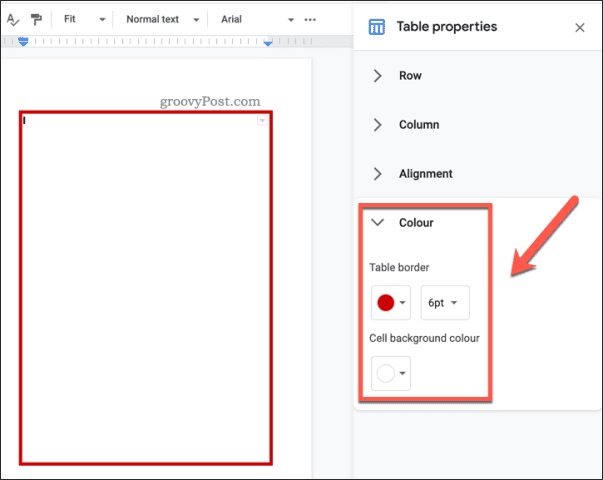
Task: Open the Cell background colour picker
Action: tap(391, 373)
